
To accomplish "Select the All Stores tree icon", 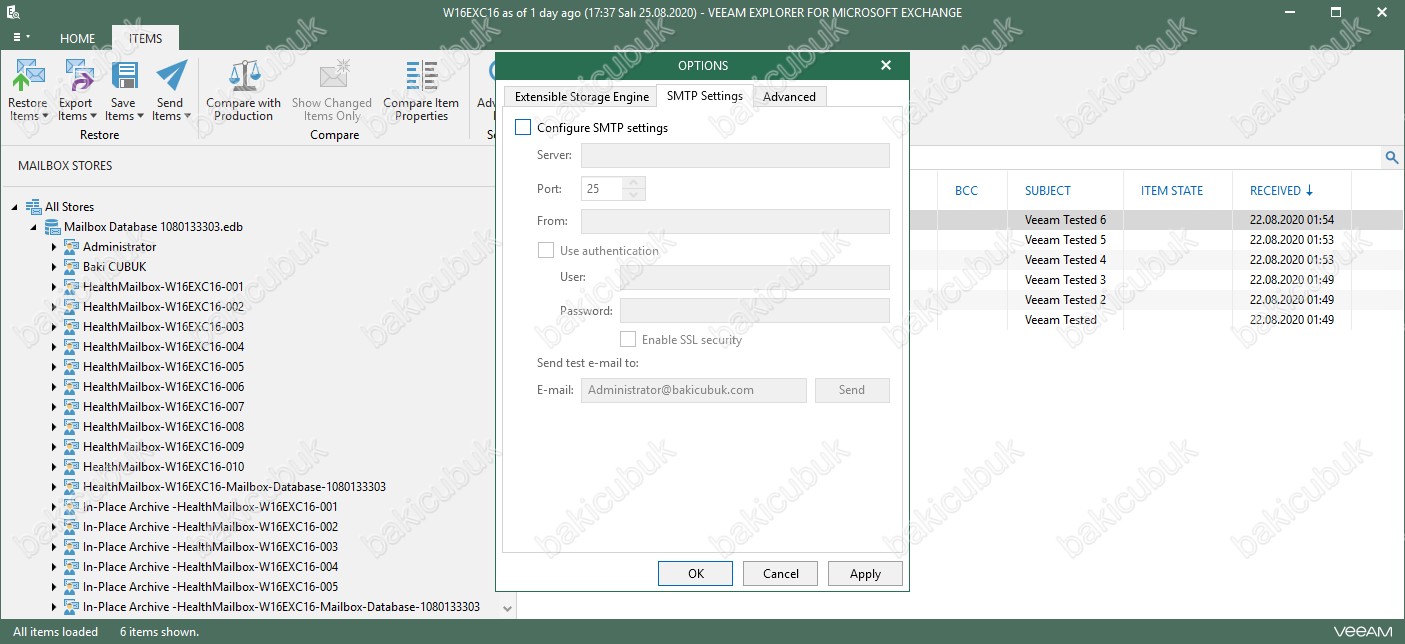I will 33,207.
